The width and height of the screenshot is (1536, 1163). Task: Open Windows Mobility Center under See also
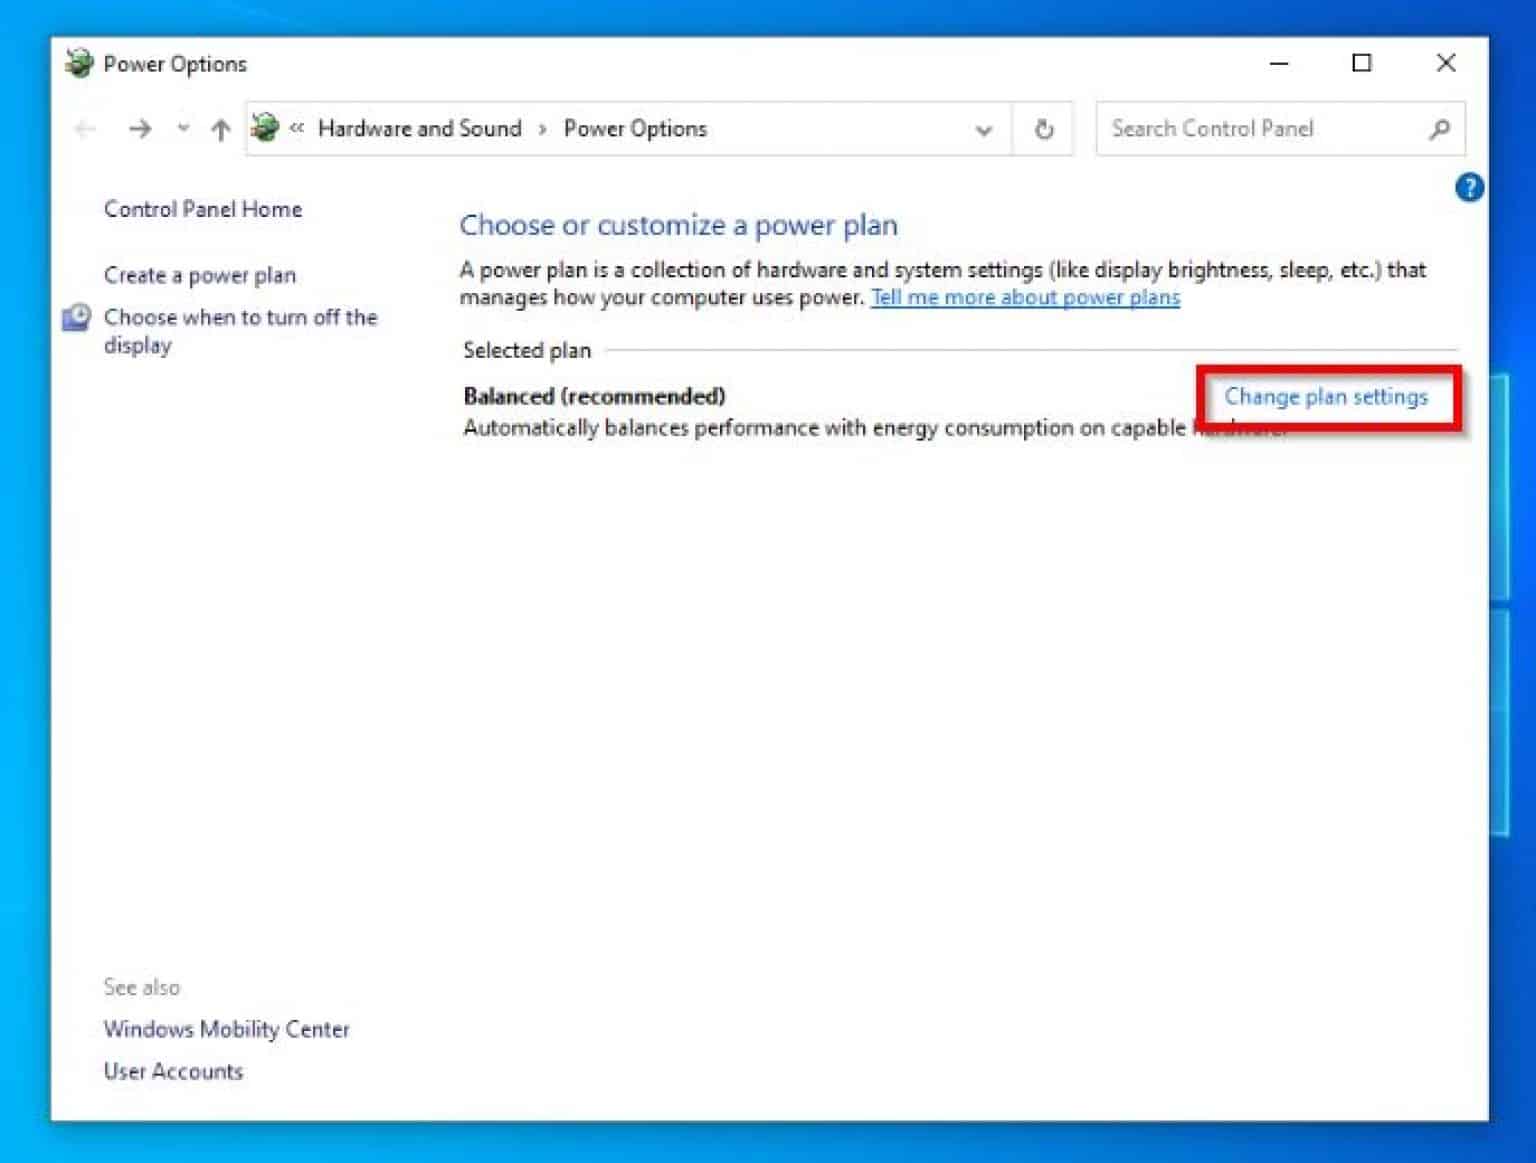pos(227,1029)
